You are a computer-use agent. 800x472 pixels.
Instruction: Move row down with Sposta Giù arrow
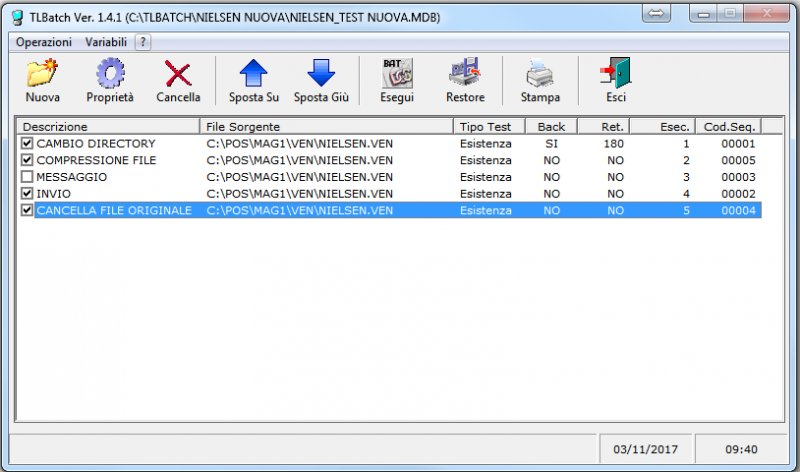click(x=319, y=76)
